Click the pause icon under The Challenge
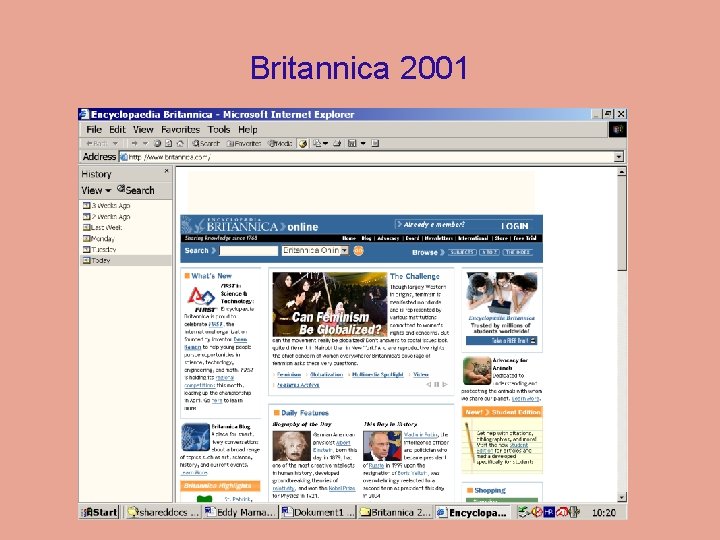Image resolution: width=720 pixels, height=540 pixels. click(436, 384)
